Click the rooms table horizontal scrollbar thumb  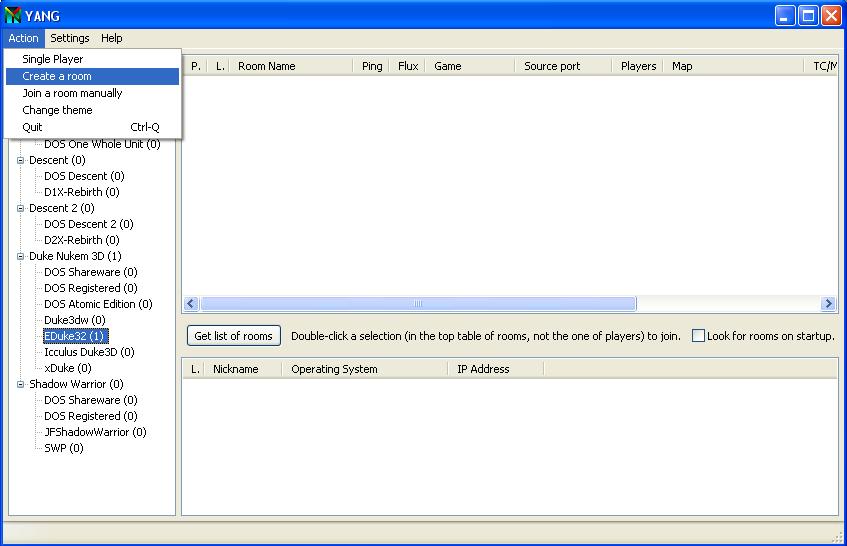click(418, 304)
